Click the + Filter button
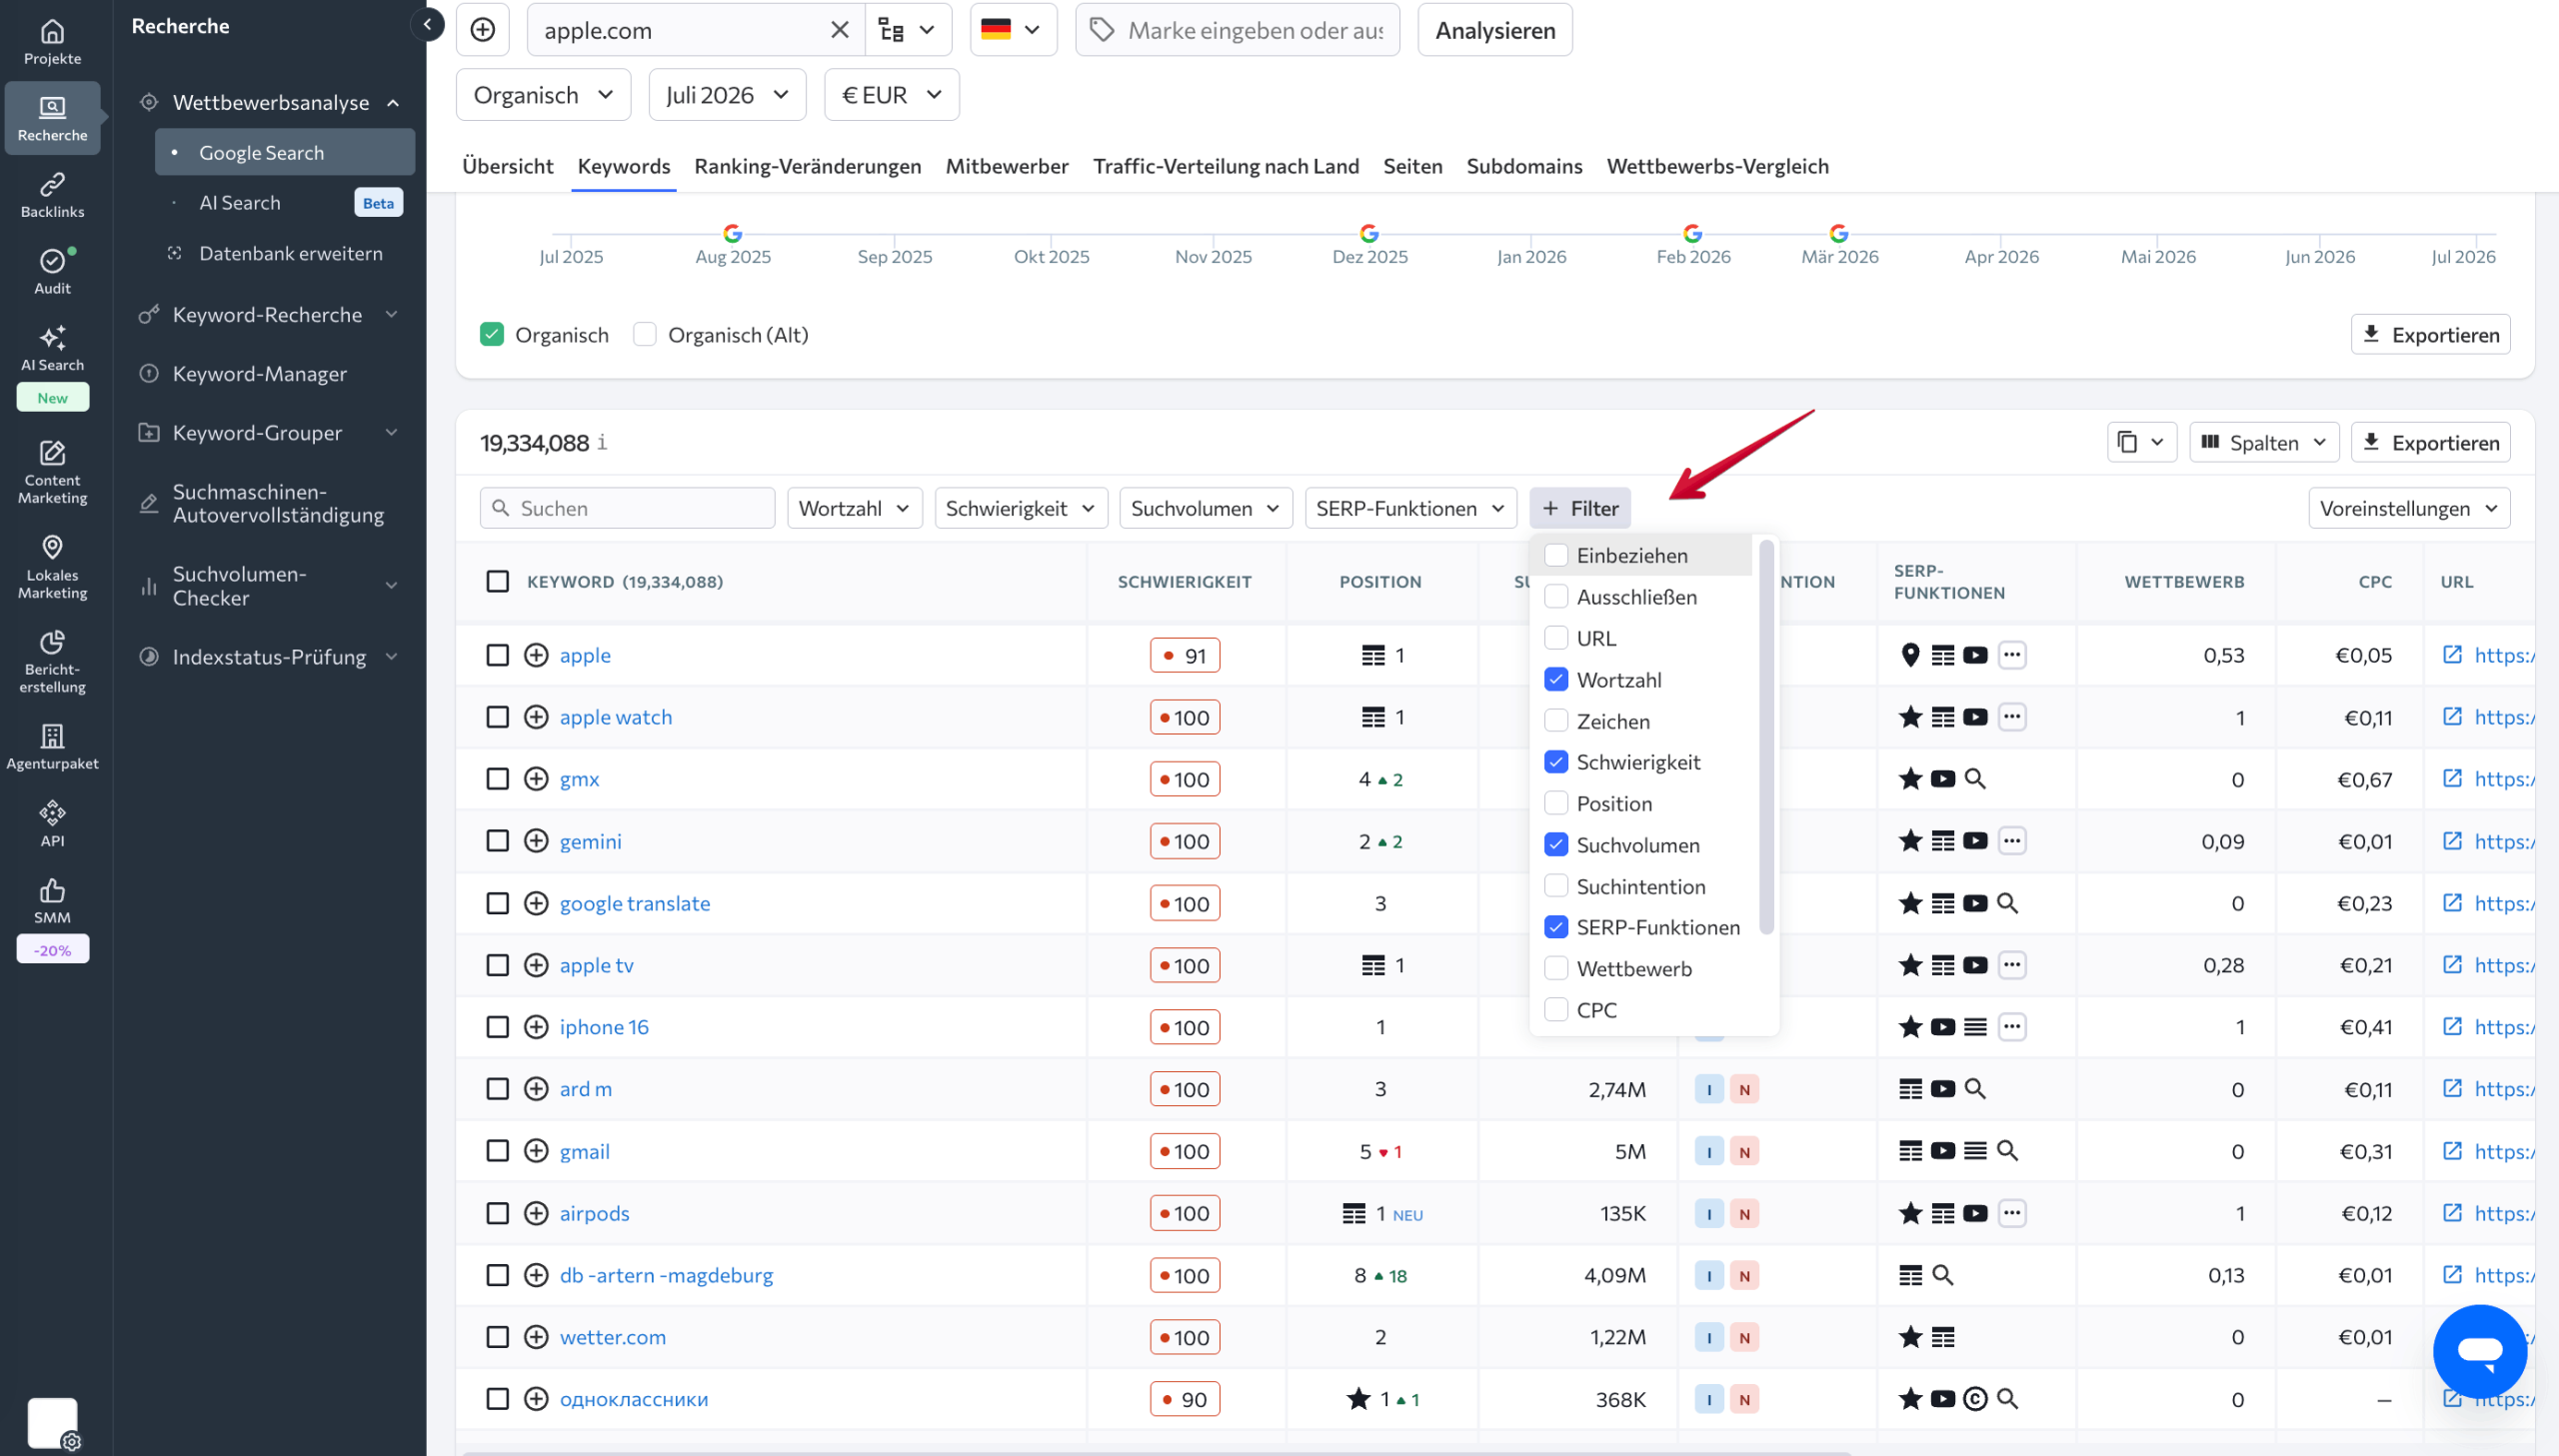The width and height of the screenshot is (2559, 1456). point(1580,508)
